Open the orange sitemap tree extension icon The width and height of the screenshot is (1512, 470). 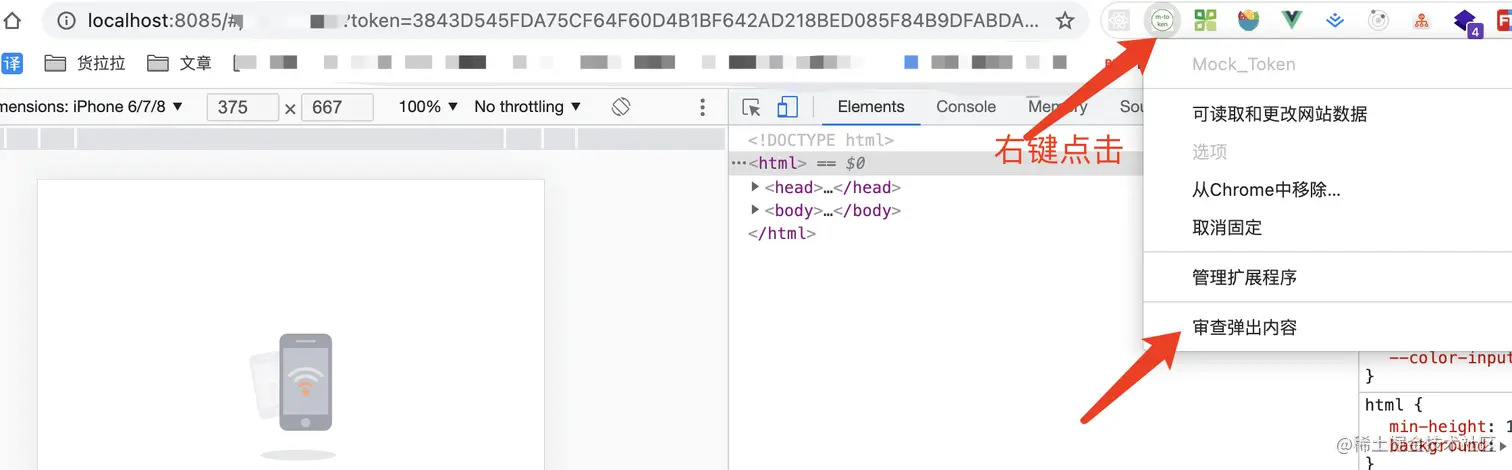tap(1421, 20)
